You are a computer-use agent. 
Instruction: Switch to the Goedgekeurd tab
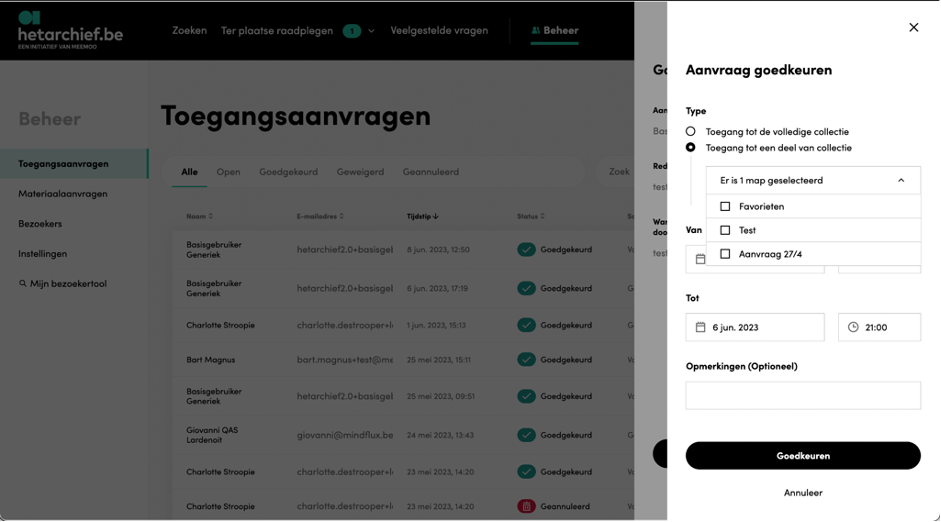click(289, 172)
